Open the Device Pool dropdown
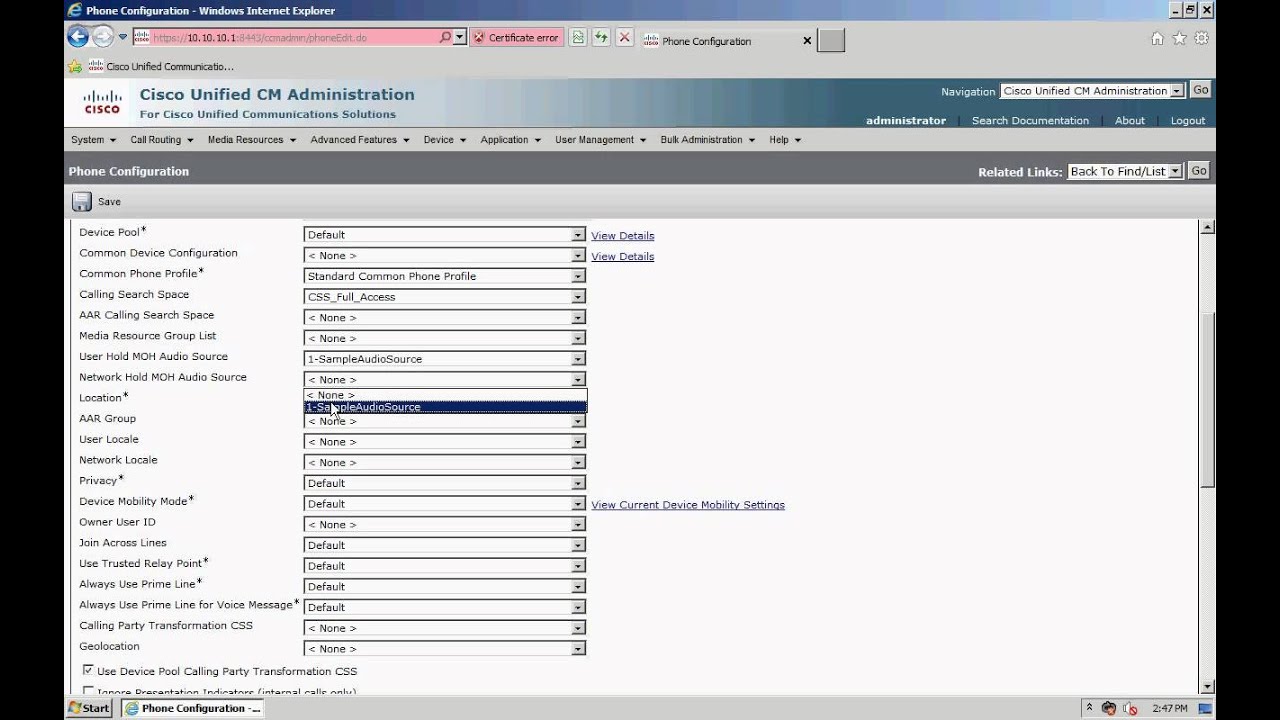 click(444, 235)
